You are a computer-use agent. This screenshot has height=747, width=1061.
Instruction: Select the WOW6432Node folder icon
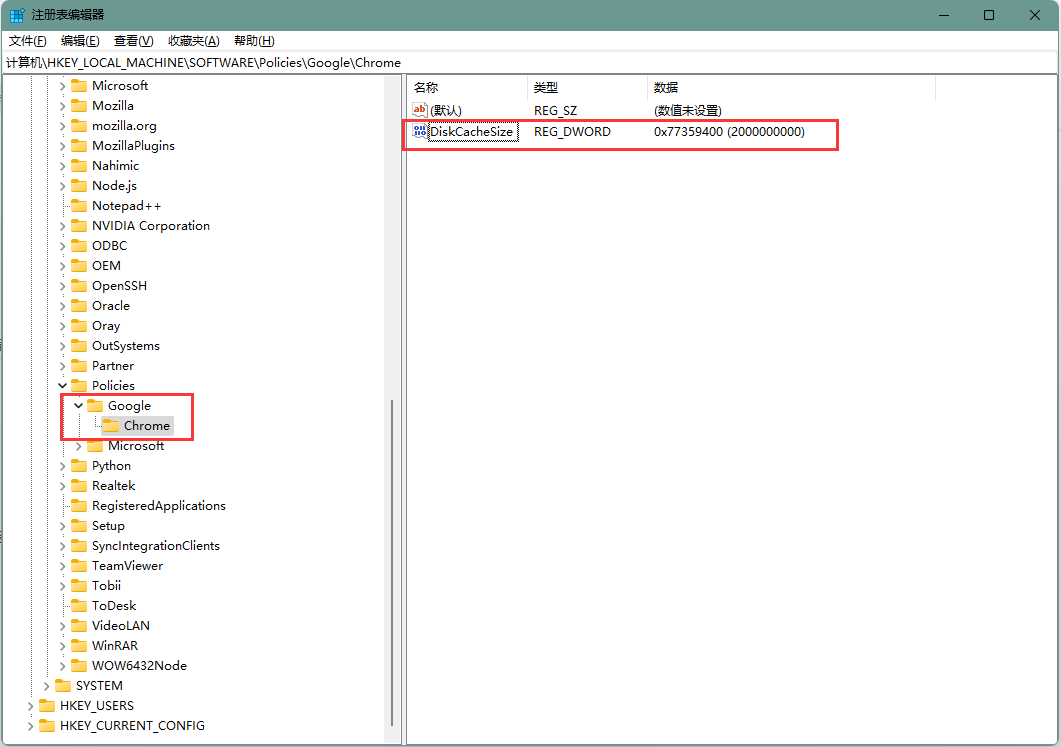(x=79, y=665)
